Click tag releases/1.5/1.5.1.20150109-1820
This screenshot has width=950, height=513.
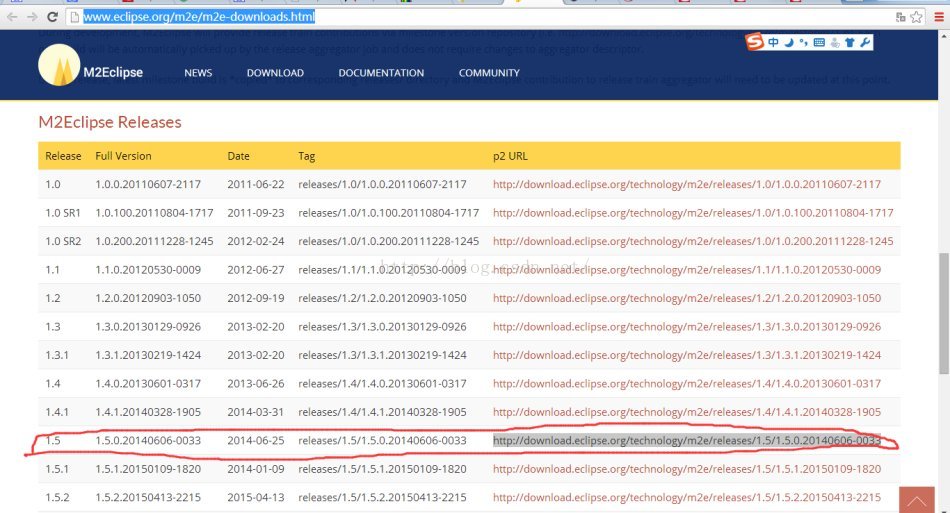coord(382,469)
